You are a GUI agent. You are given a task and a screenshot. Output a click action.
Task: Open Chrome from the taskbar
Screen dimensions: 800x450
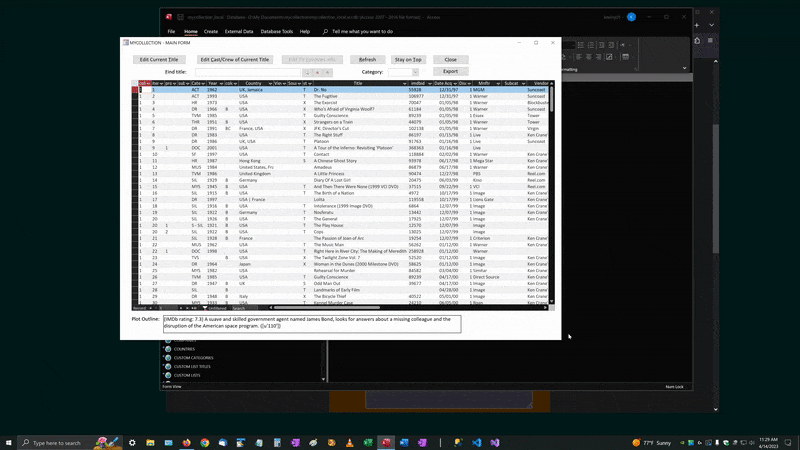tap(205, 442)
